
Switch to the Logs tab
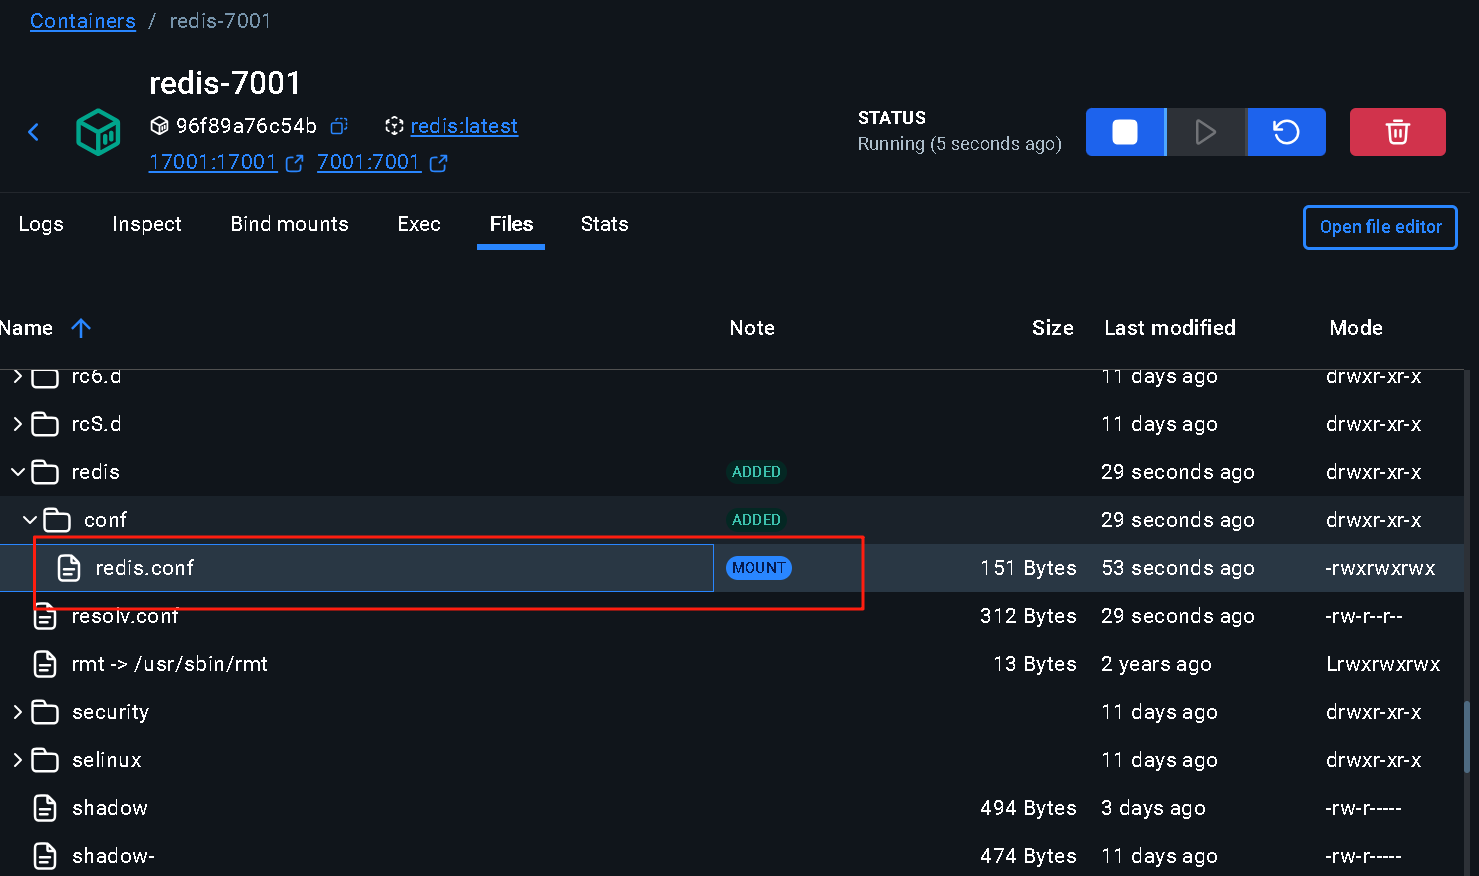coord(41,224)
